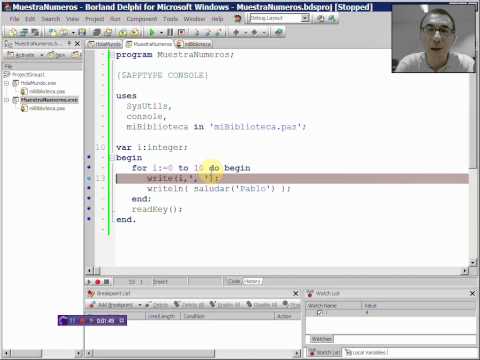The height and width of the screenshot is (360, 480).
Task: Open the File menu
Action: pyautogui.click(x=14, y=19)
